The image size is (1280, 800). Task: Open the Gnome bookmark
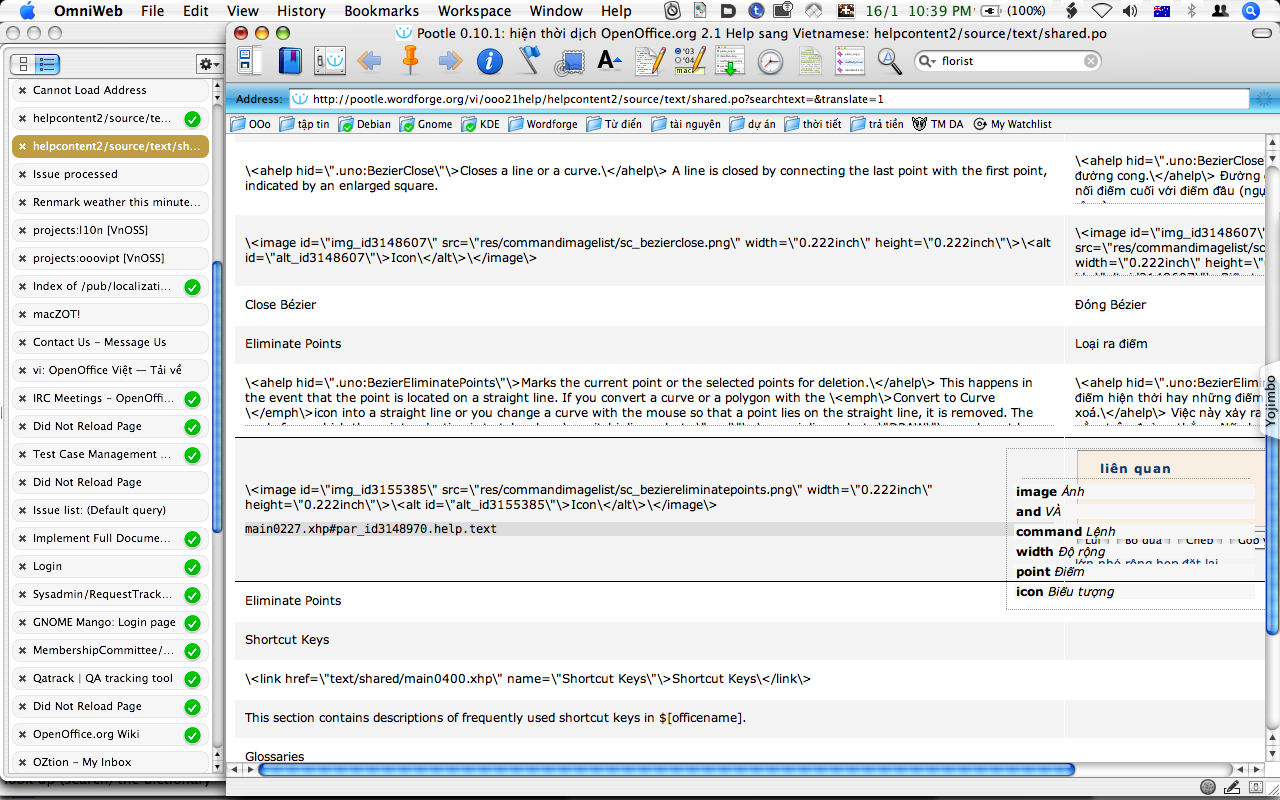(426, 124)
